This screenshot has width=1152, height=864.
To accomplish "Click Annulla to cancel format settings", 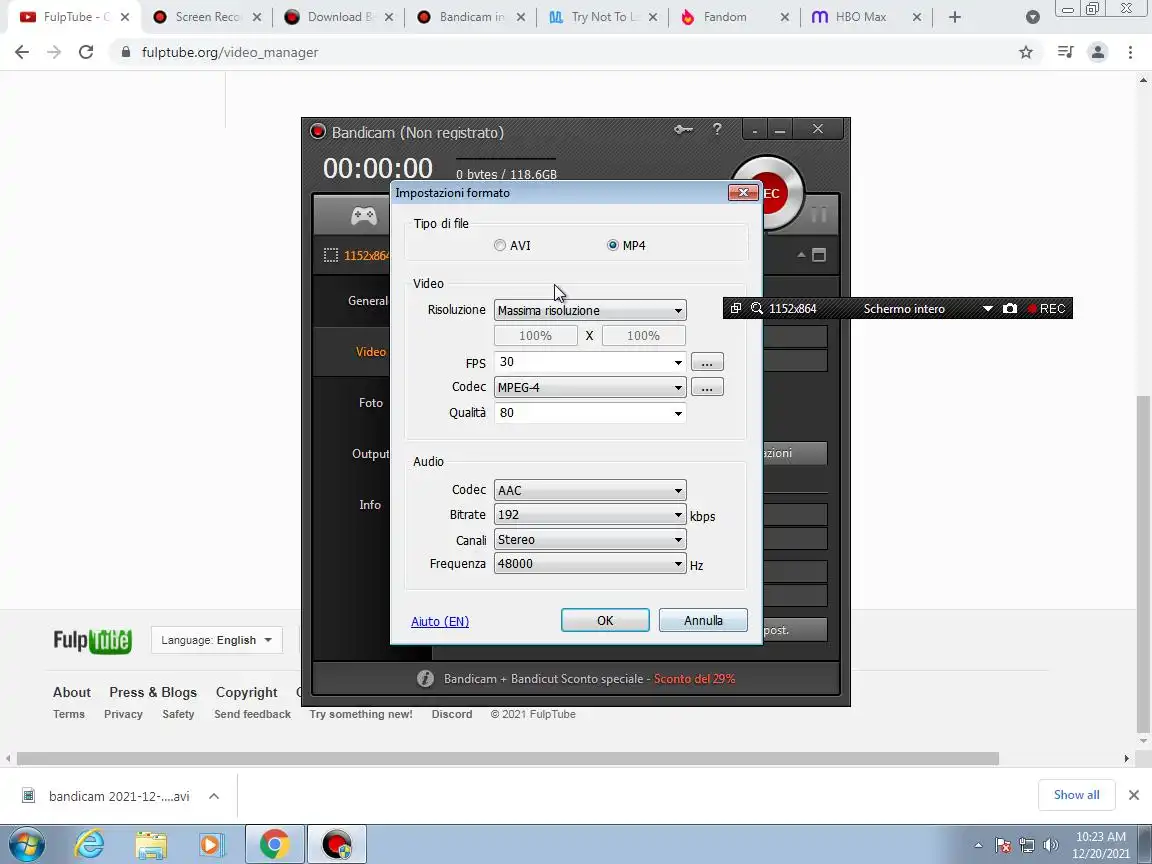I will 703,620.
